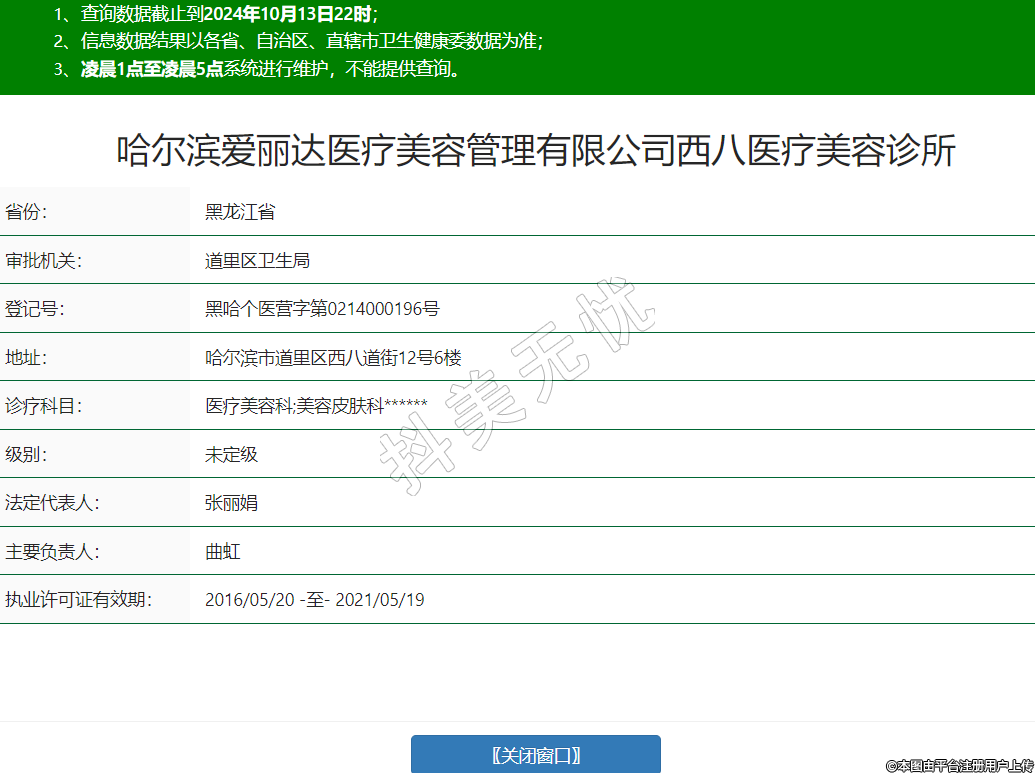1035x773 pixels.
Task: Select the main responsible person name 曲虹
Action: coord(222,552)
